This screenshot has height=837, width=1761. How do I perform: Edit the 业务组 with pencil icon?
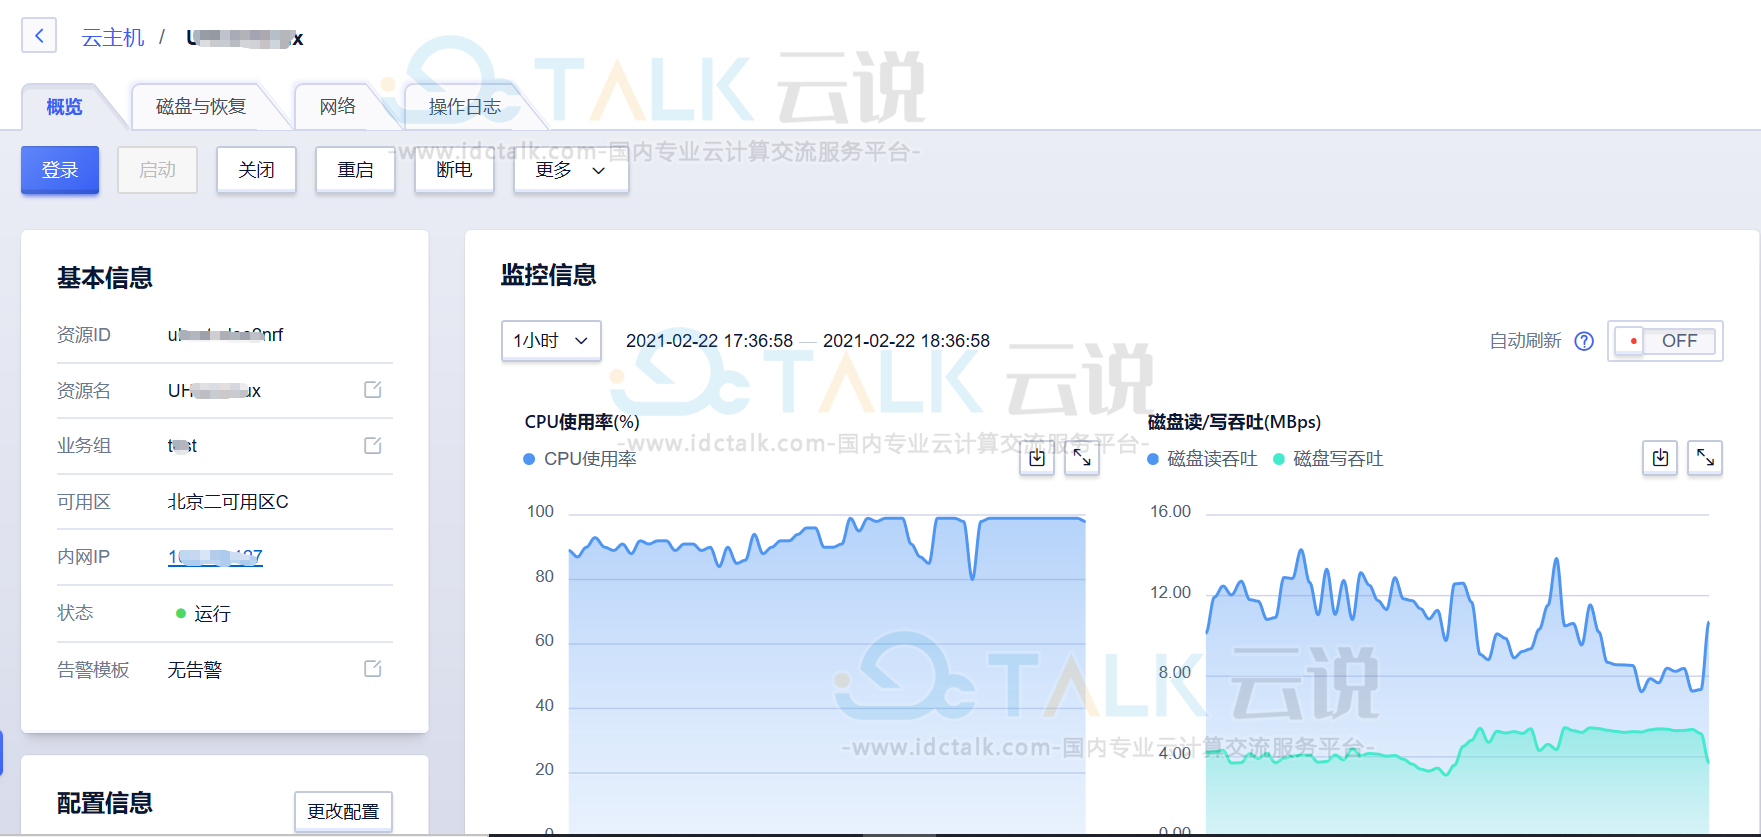point(373,446)
